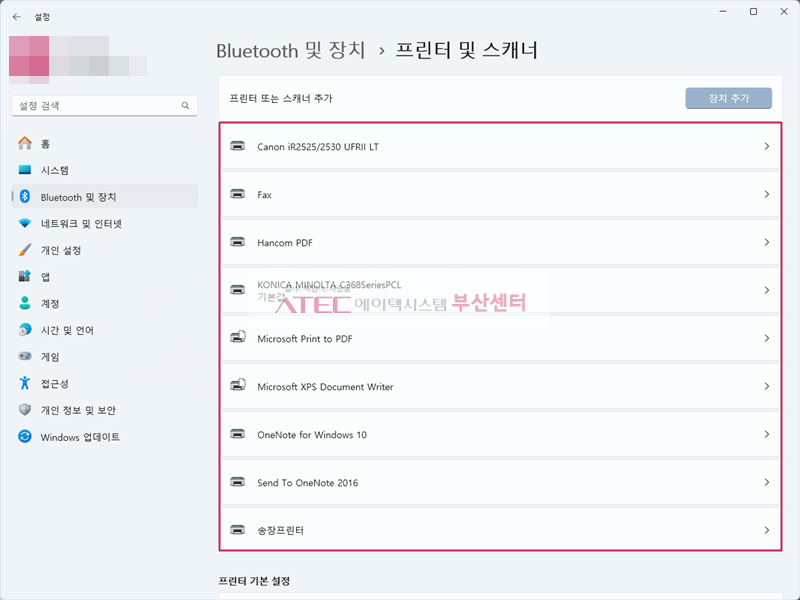Expand the Send To OneNote 2016 chevron
This screenshot has height=600, width=800.
(766, 482)
